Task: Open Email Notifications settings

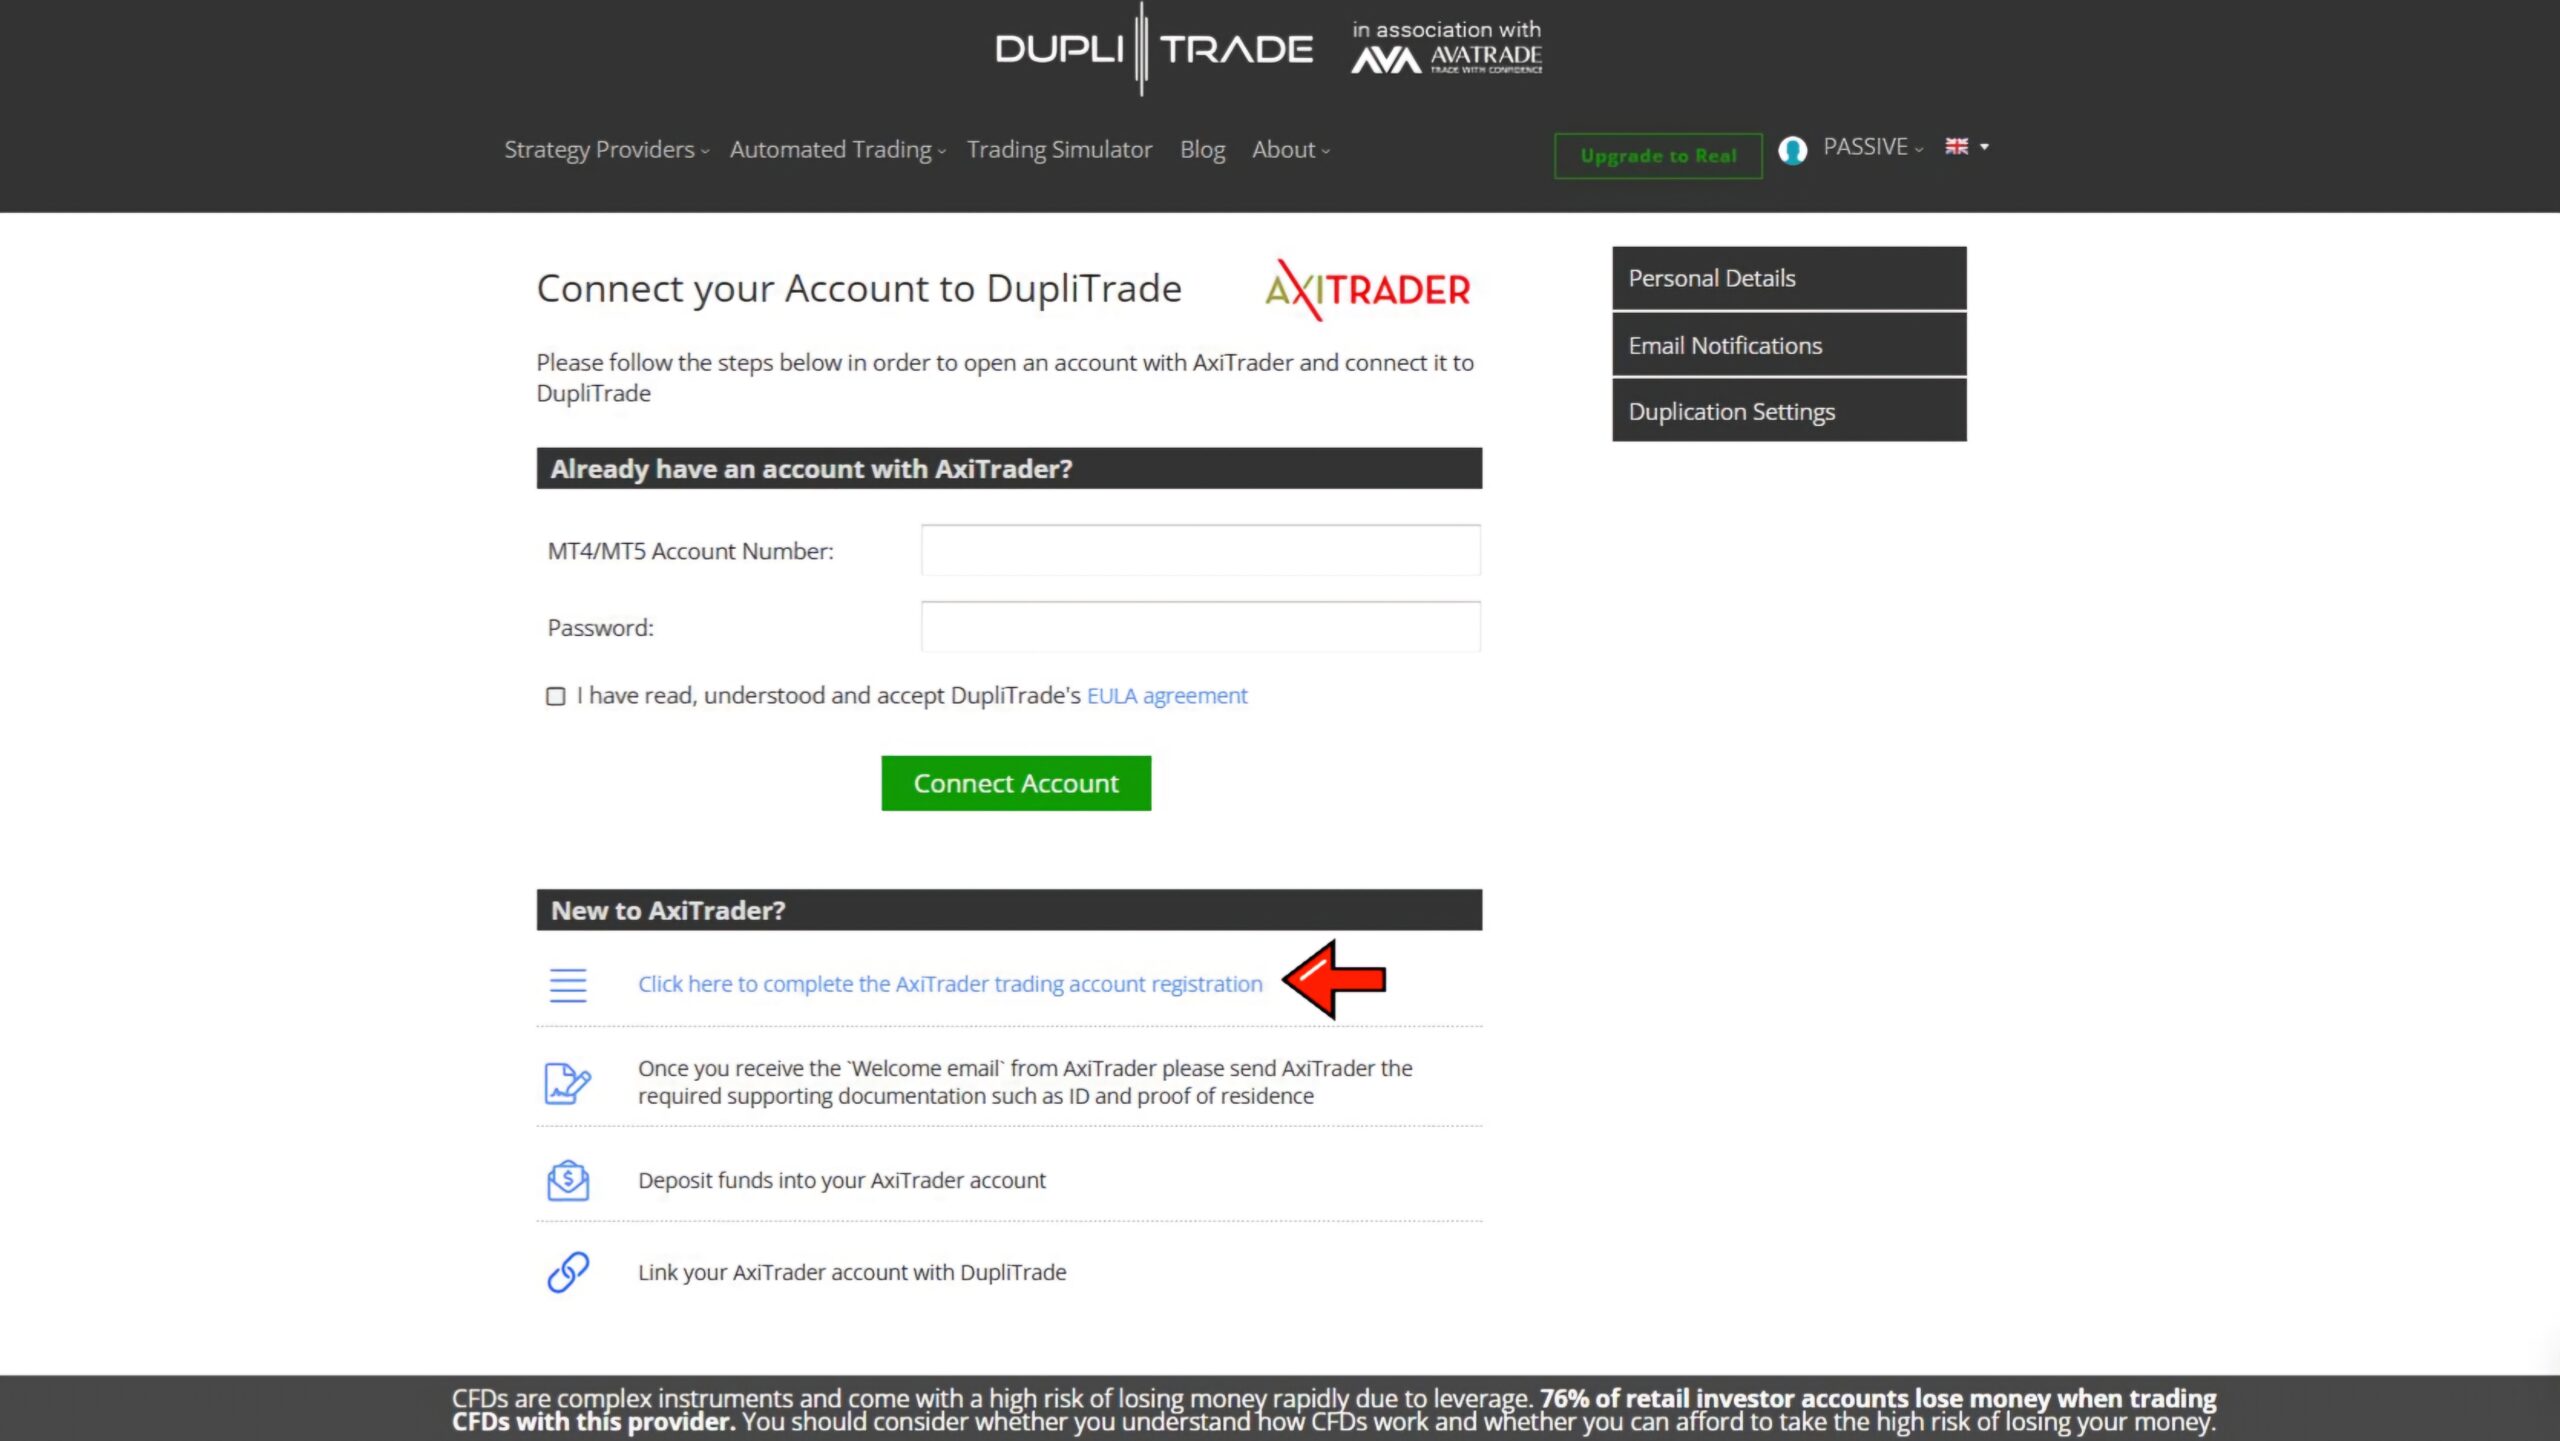Action: point(1789,345)
